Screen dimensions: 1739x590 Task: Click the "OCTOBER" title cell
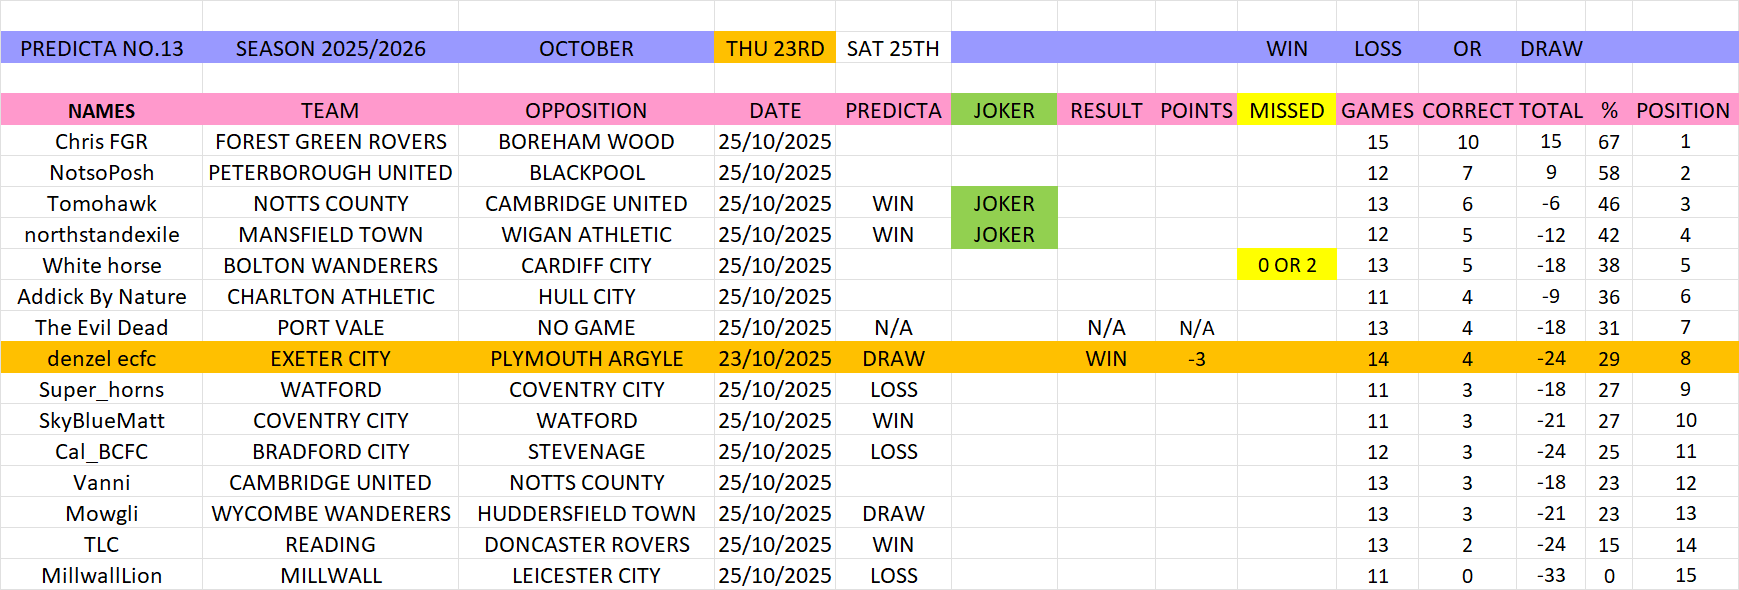point(586,48)
